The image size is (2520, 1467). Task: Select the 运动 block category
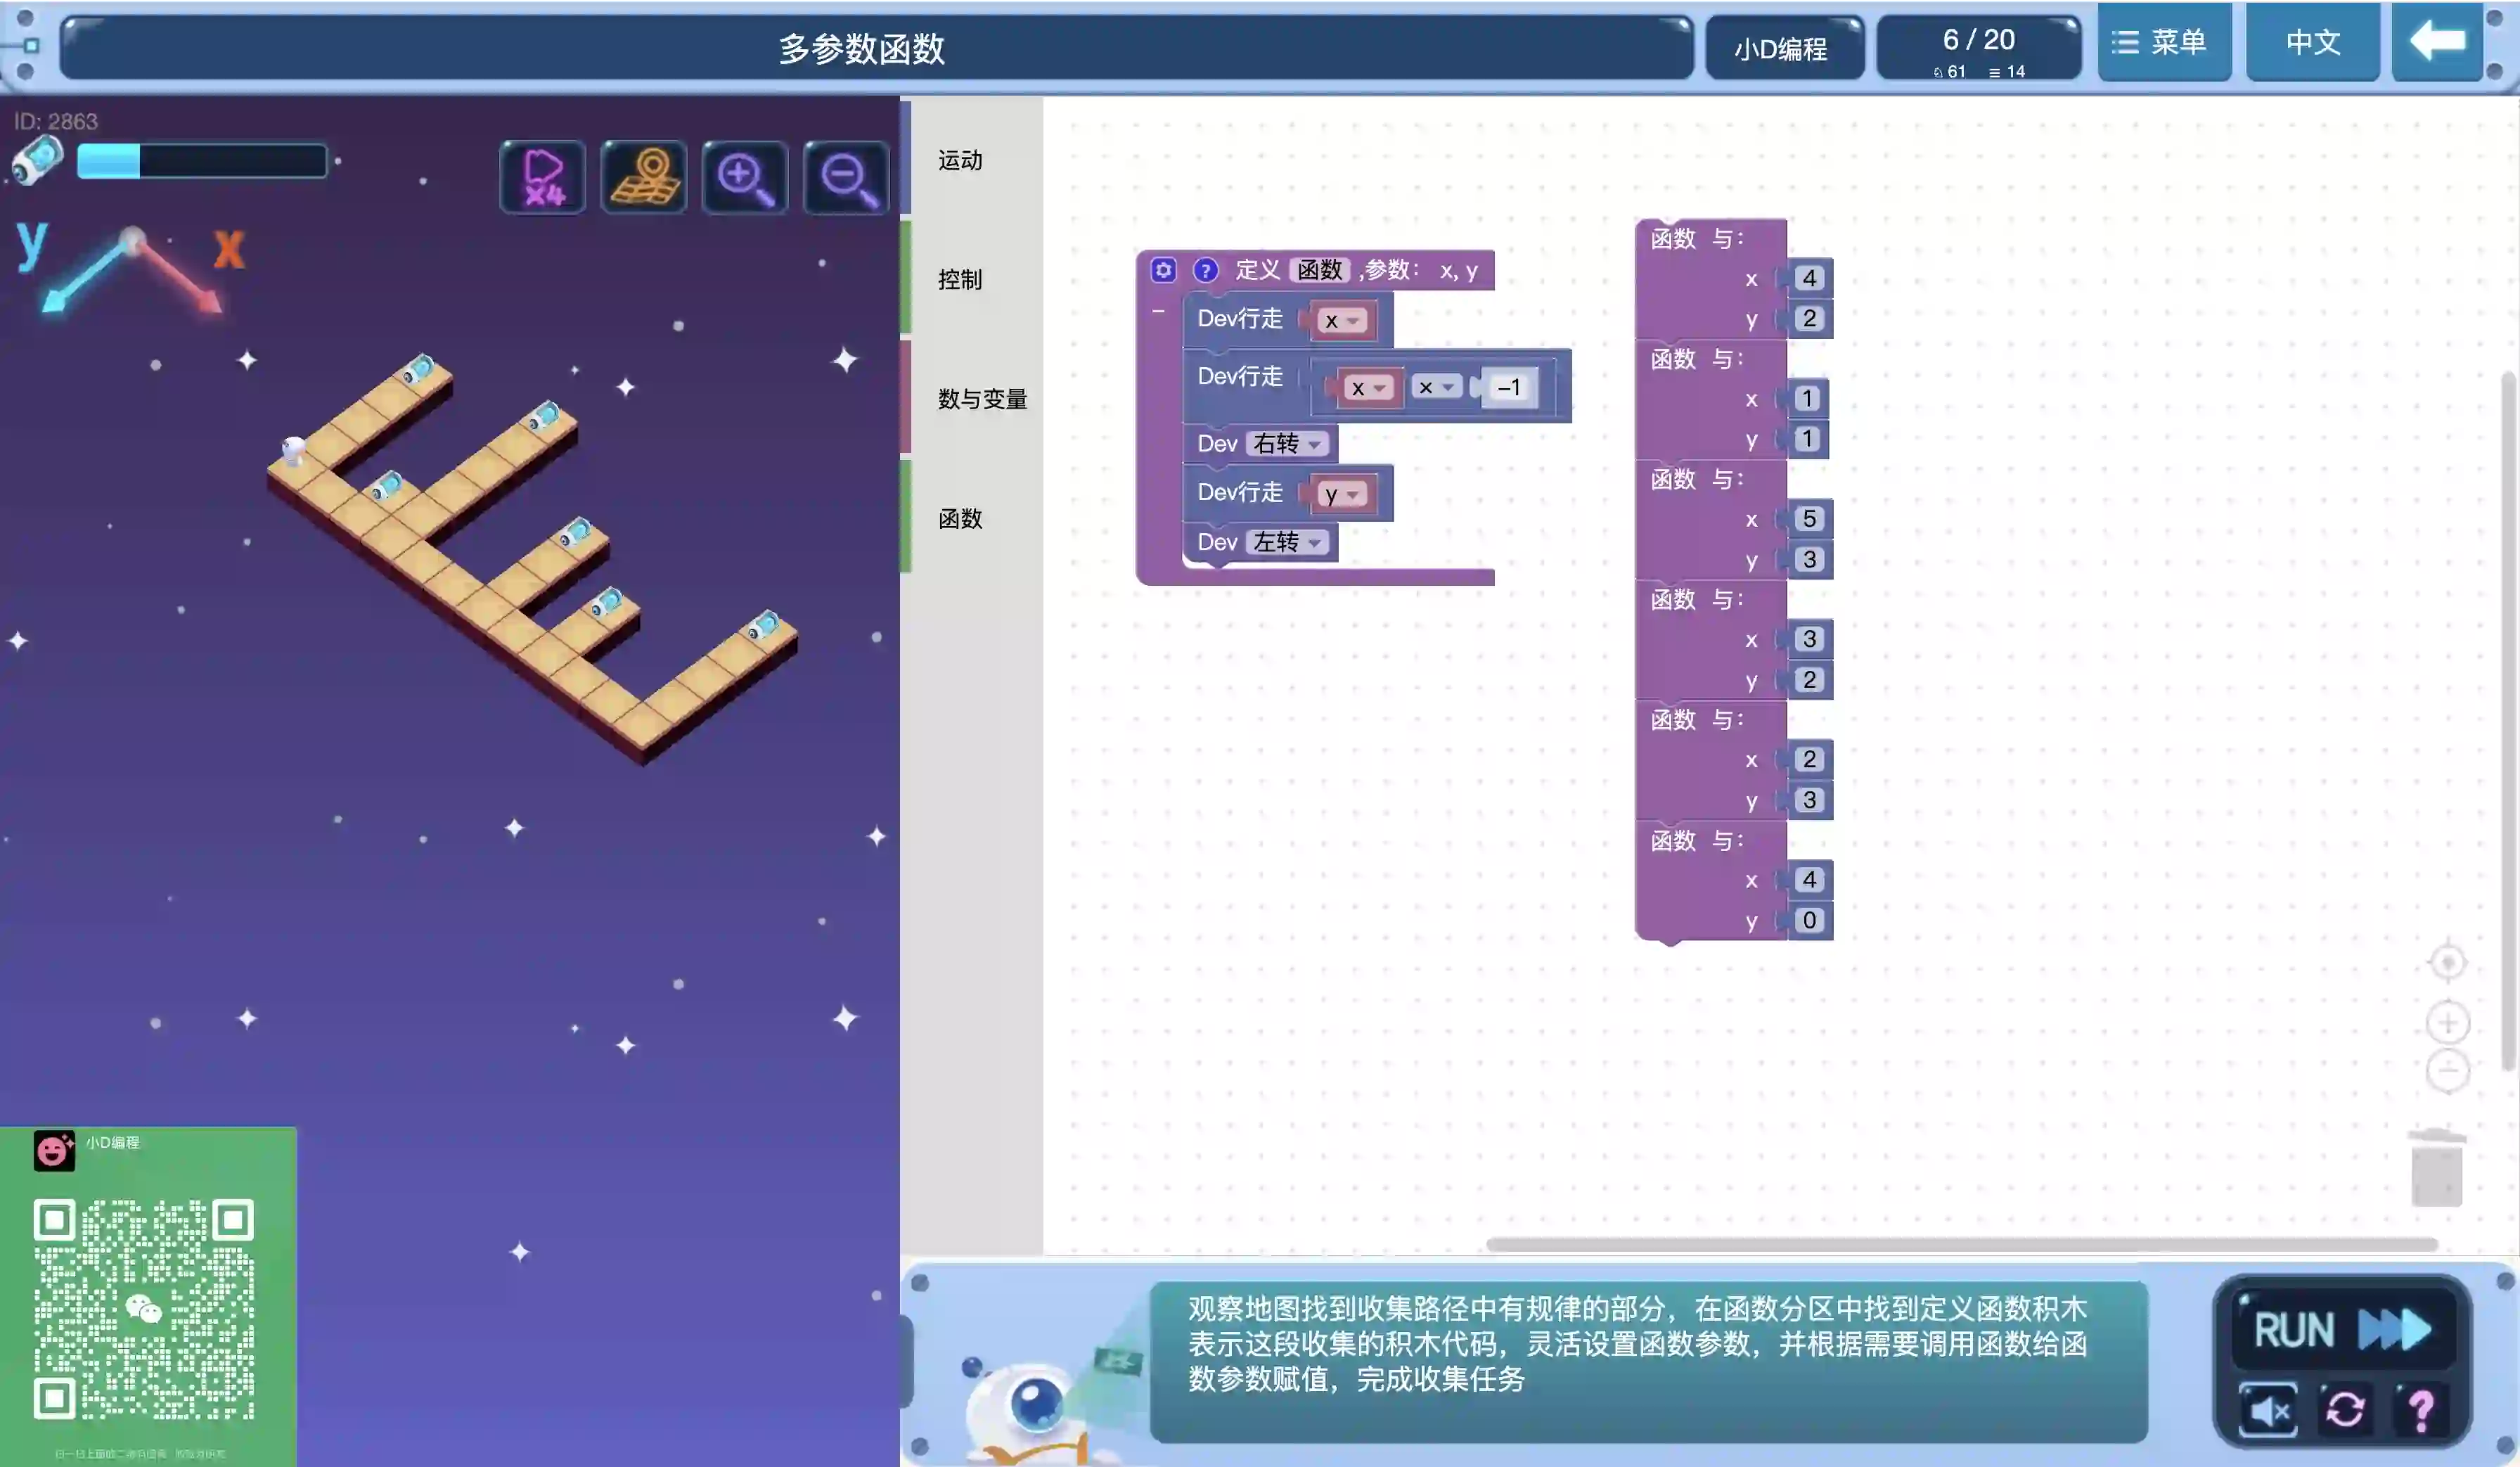[x=960, y=160]
